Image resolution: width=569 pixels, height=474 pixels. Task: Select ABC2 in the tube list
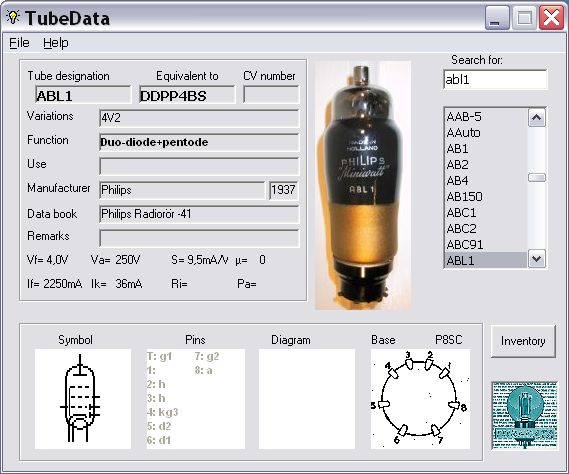(486, 228)
